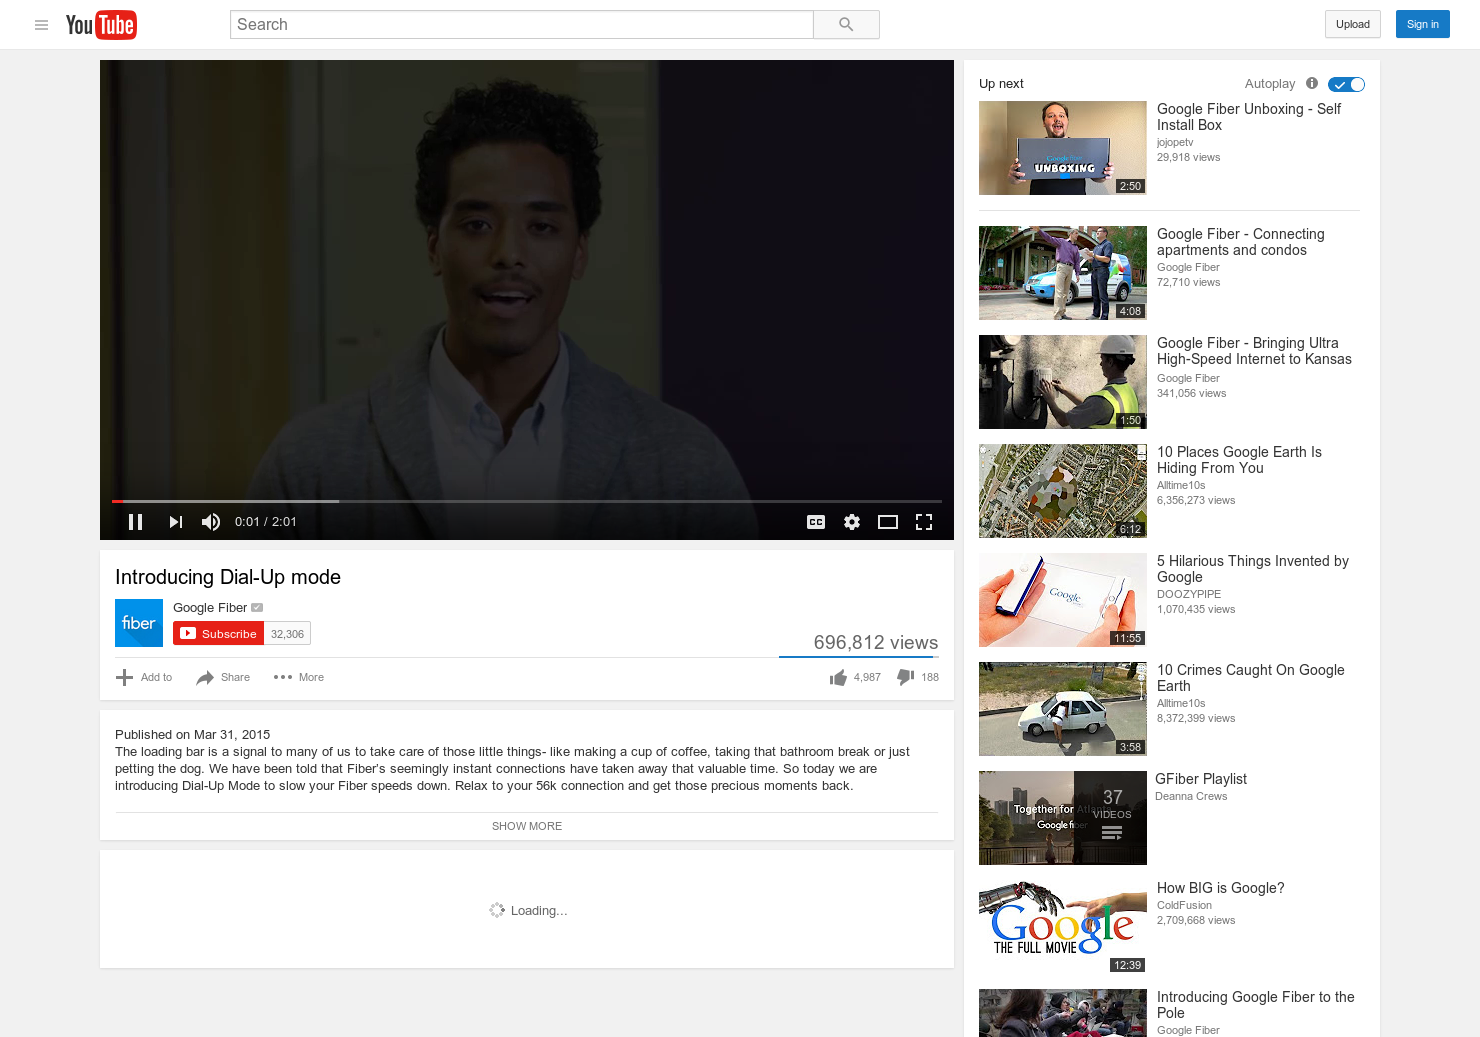This screenshot has height=1037, width=1480.
Task: Open How BIG is Google? thumbnail
Action: 1063,927
